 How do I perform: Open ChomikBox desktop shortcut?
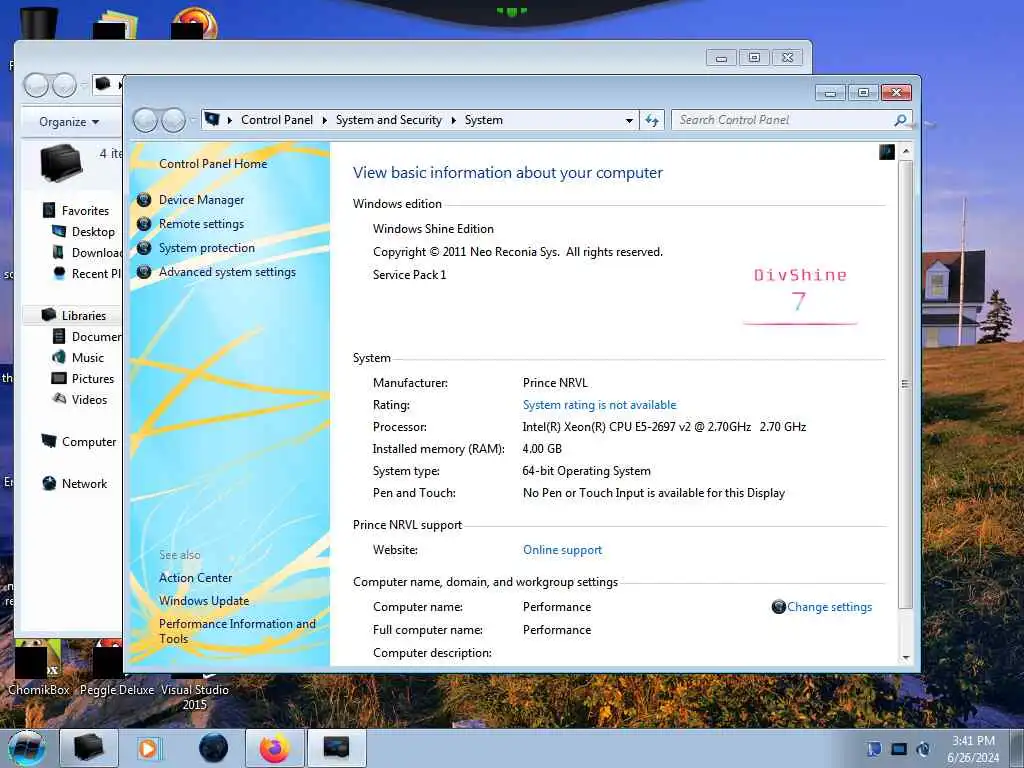[x=39, y=669]
